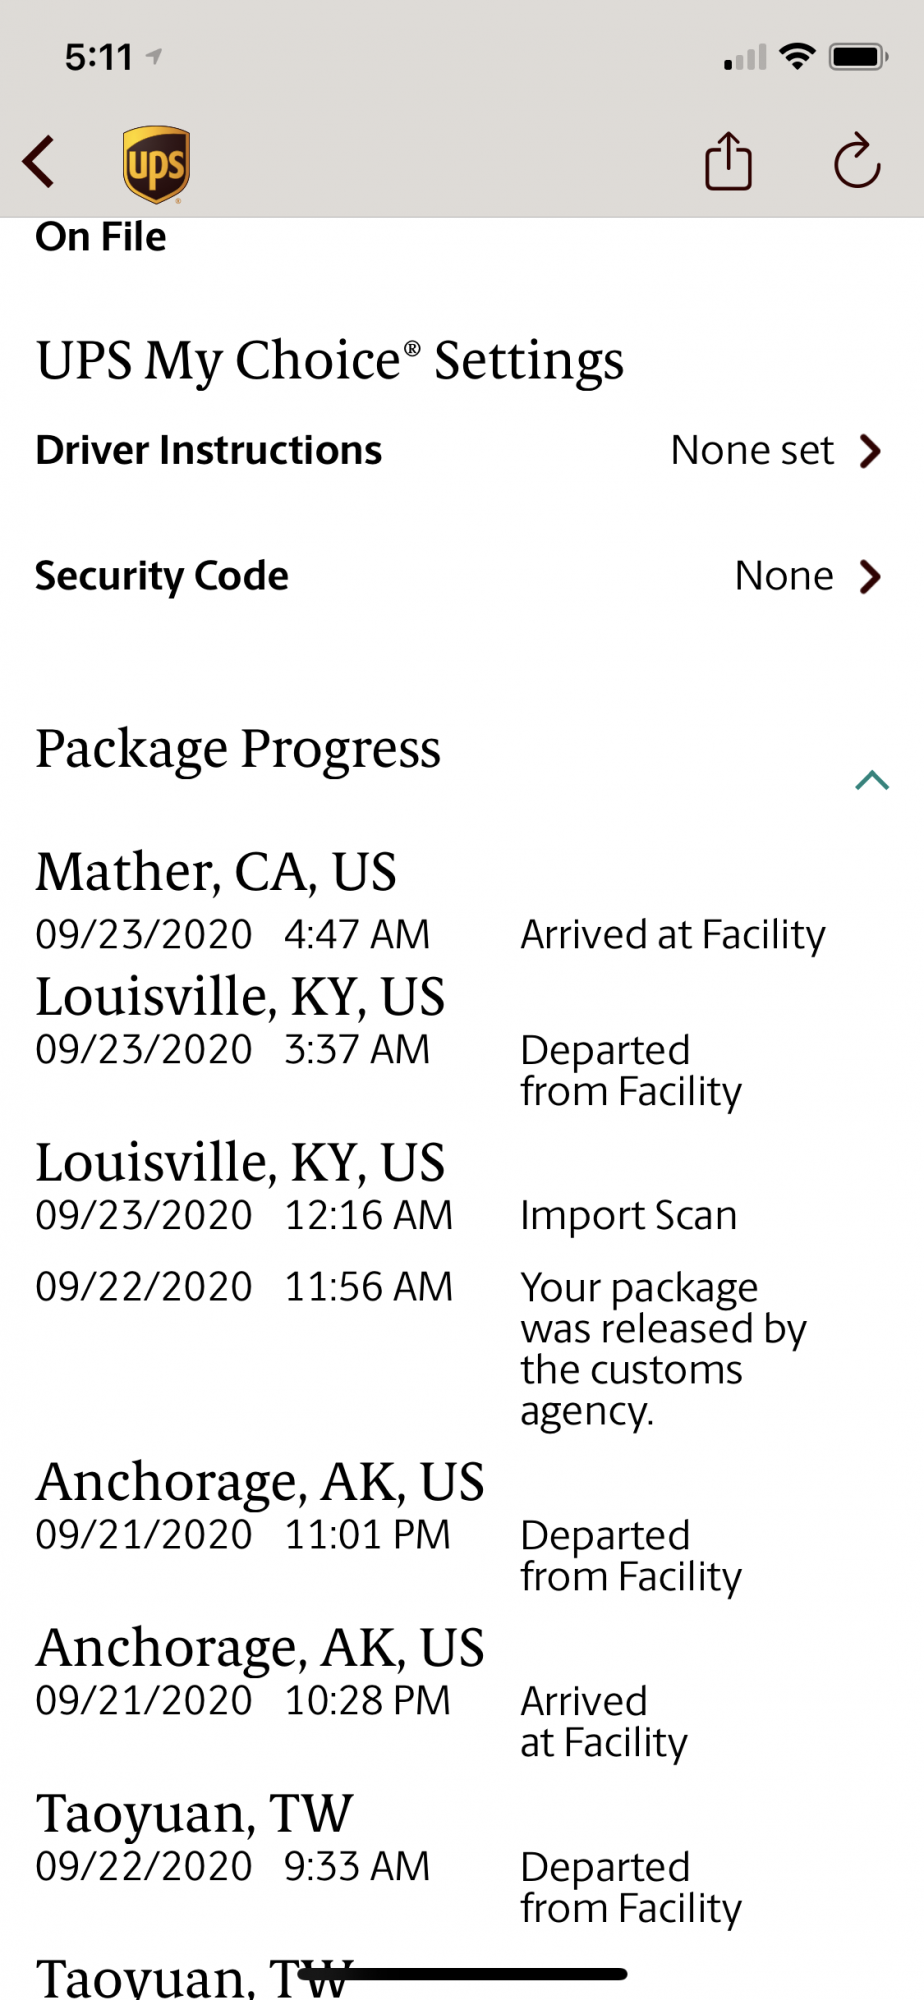Tap the UPS shield logo

(156, 164)
